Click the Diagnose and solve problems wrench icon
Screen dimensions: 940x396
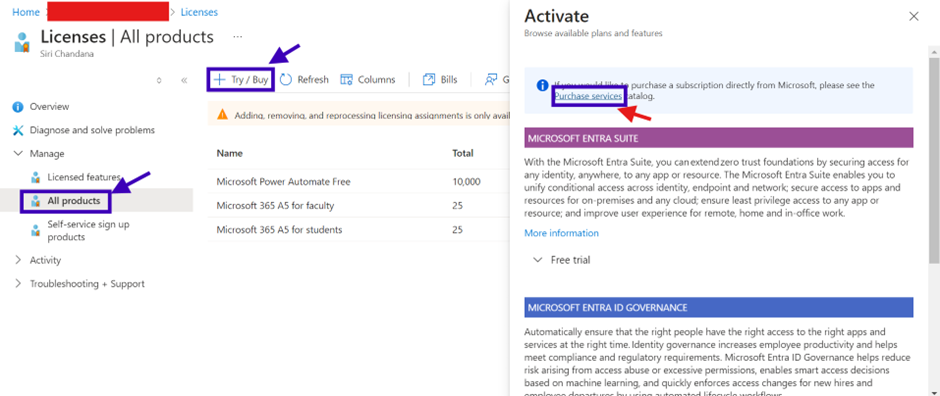tap(18, 130)
